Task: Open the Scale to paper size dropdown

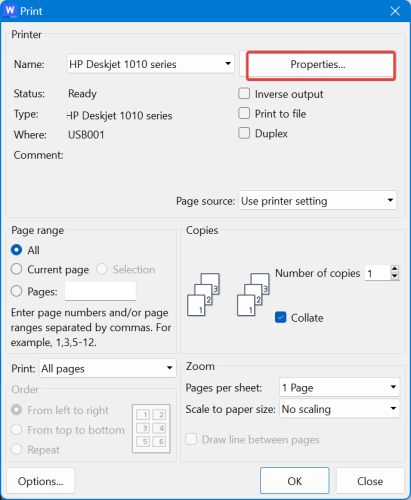Action: [x=339, y=408]
